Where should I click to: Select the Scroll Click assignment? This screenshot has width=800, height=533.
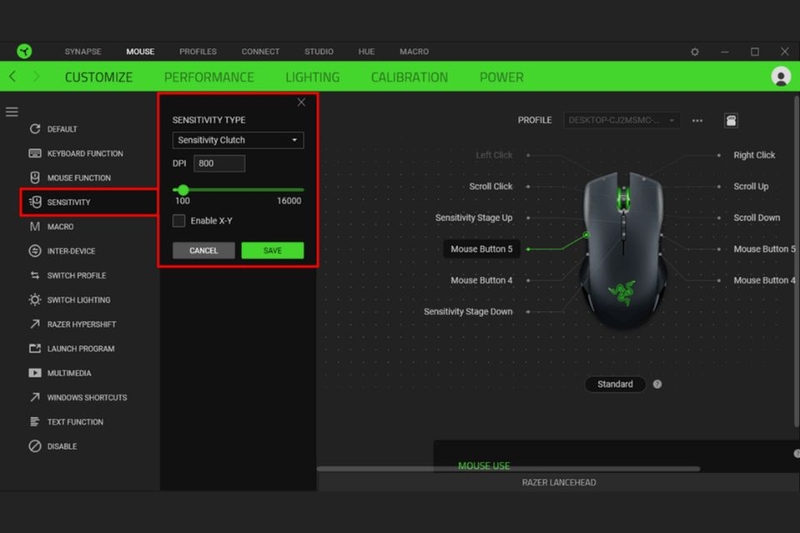coord(490,186)
